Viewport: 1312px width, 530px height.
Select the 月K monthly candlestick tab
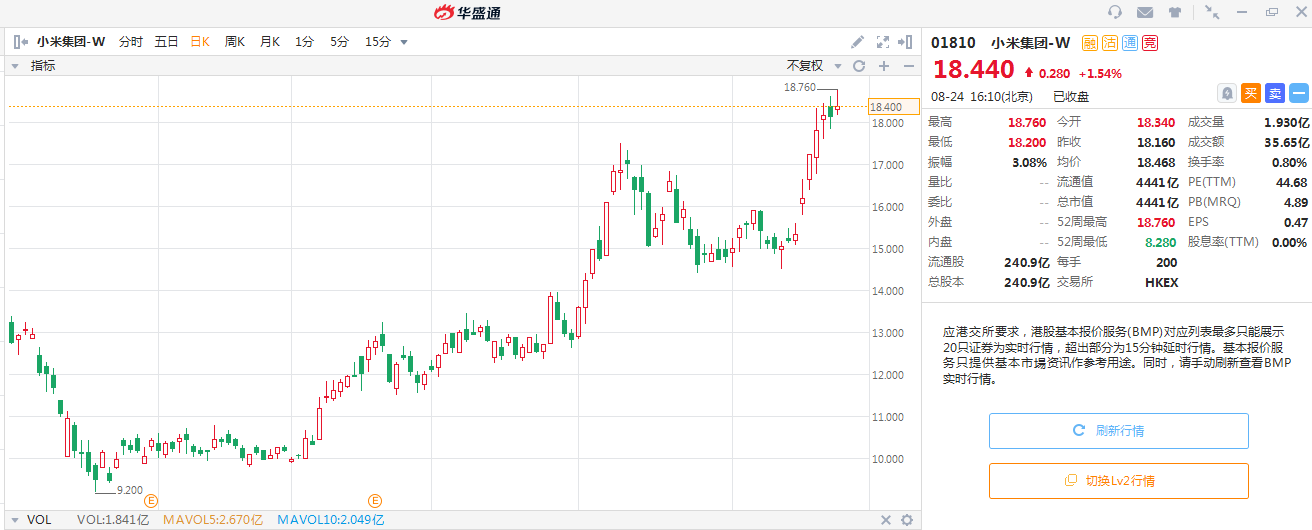pos(270,42)
